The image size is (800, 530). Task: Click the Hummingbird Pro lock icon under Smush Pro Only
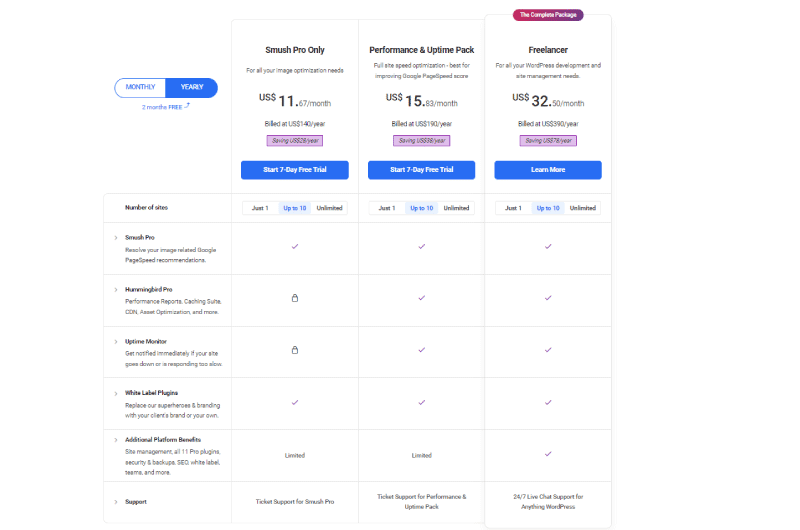pyautogui.click(x=295, y=298)
